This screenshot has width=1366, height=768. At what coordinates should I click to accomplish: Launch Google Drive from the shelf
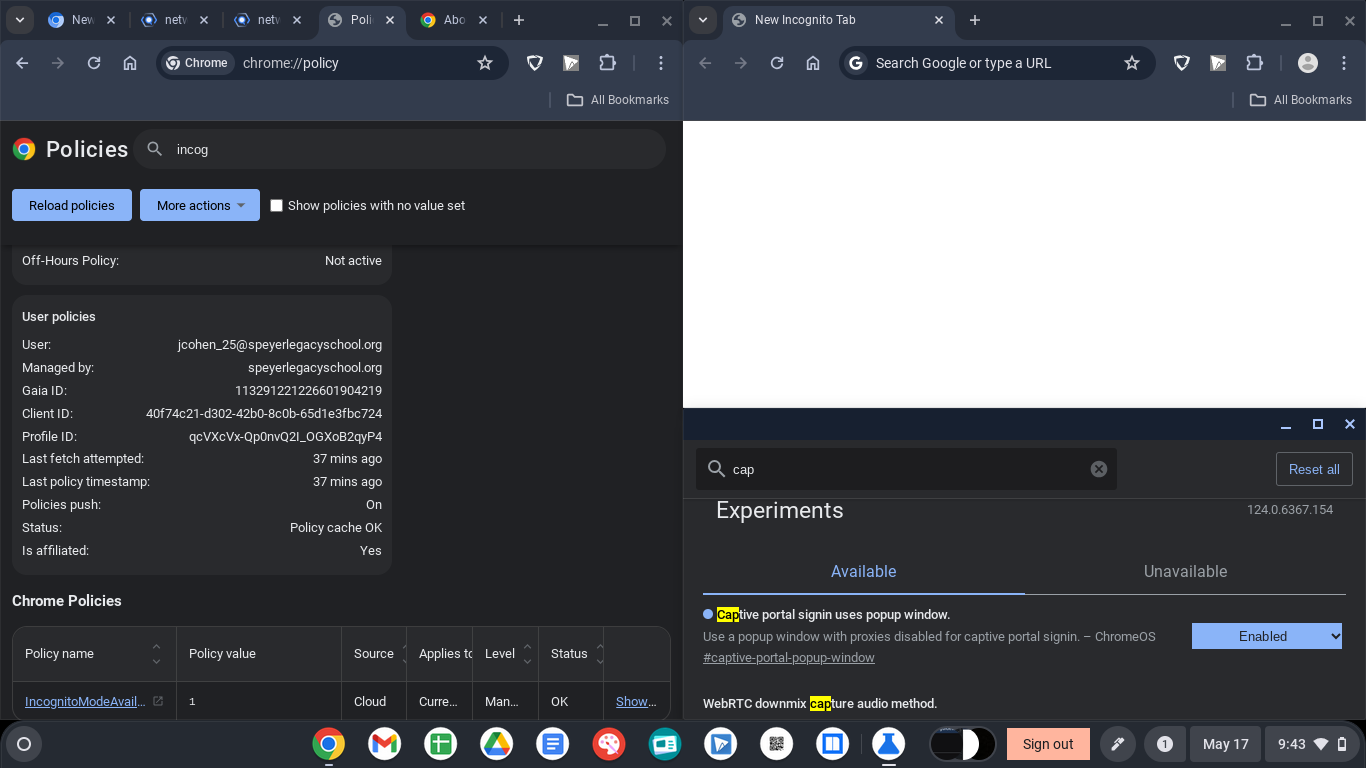tap(497, 744)
